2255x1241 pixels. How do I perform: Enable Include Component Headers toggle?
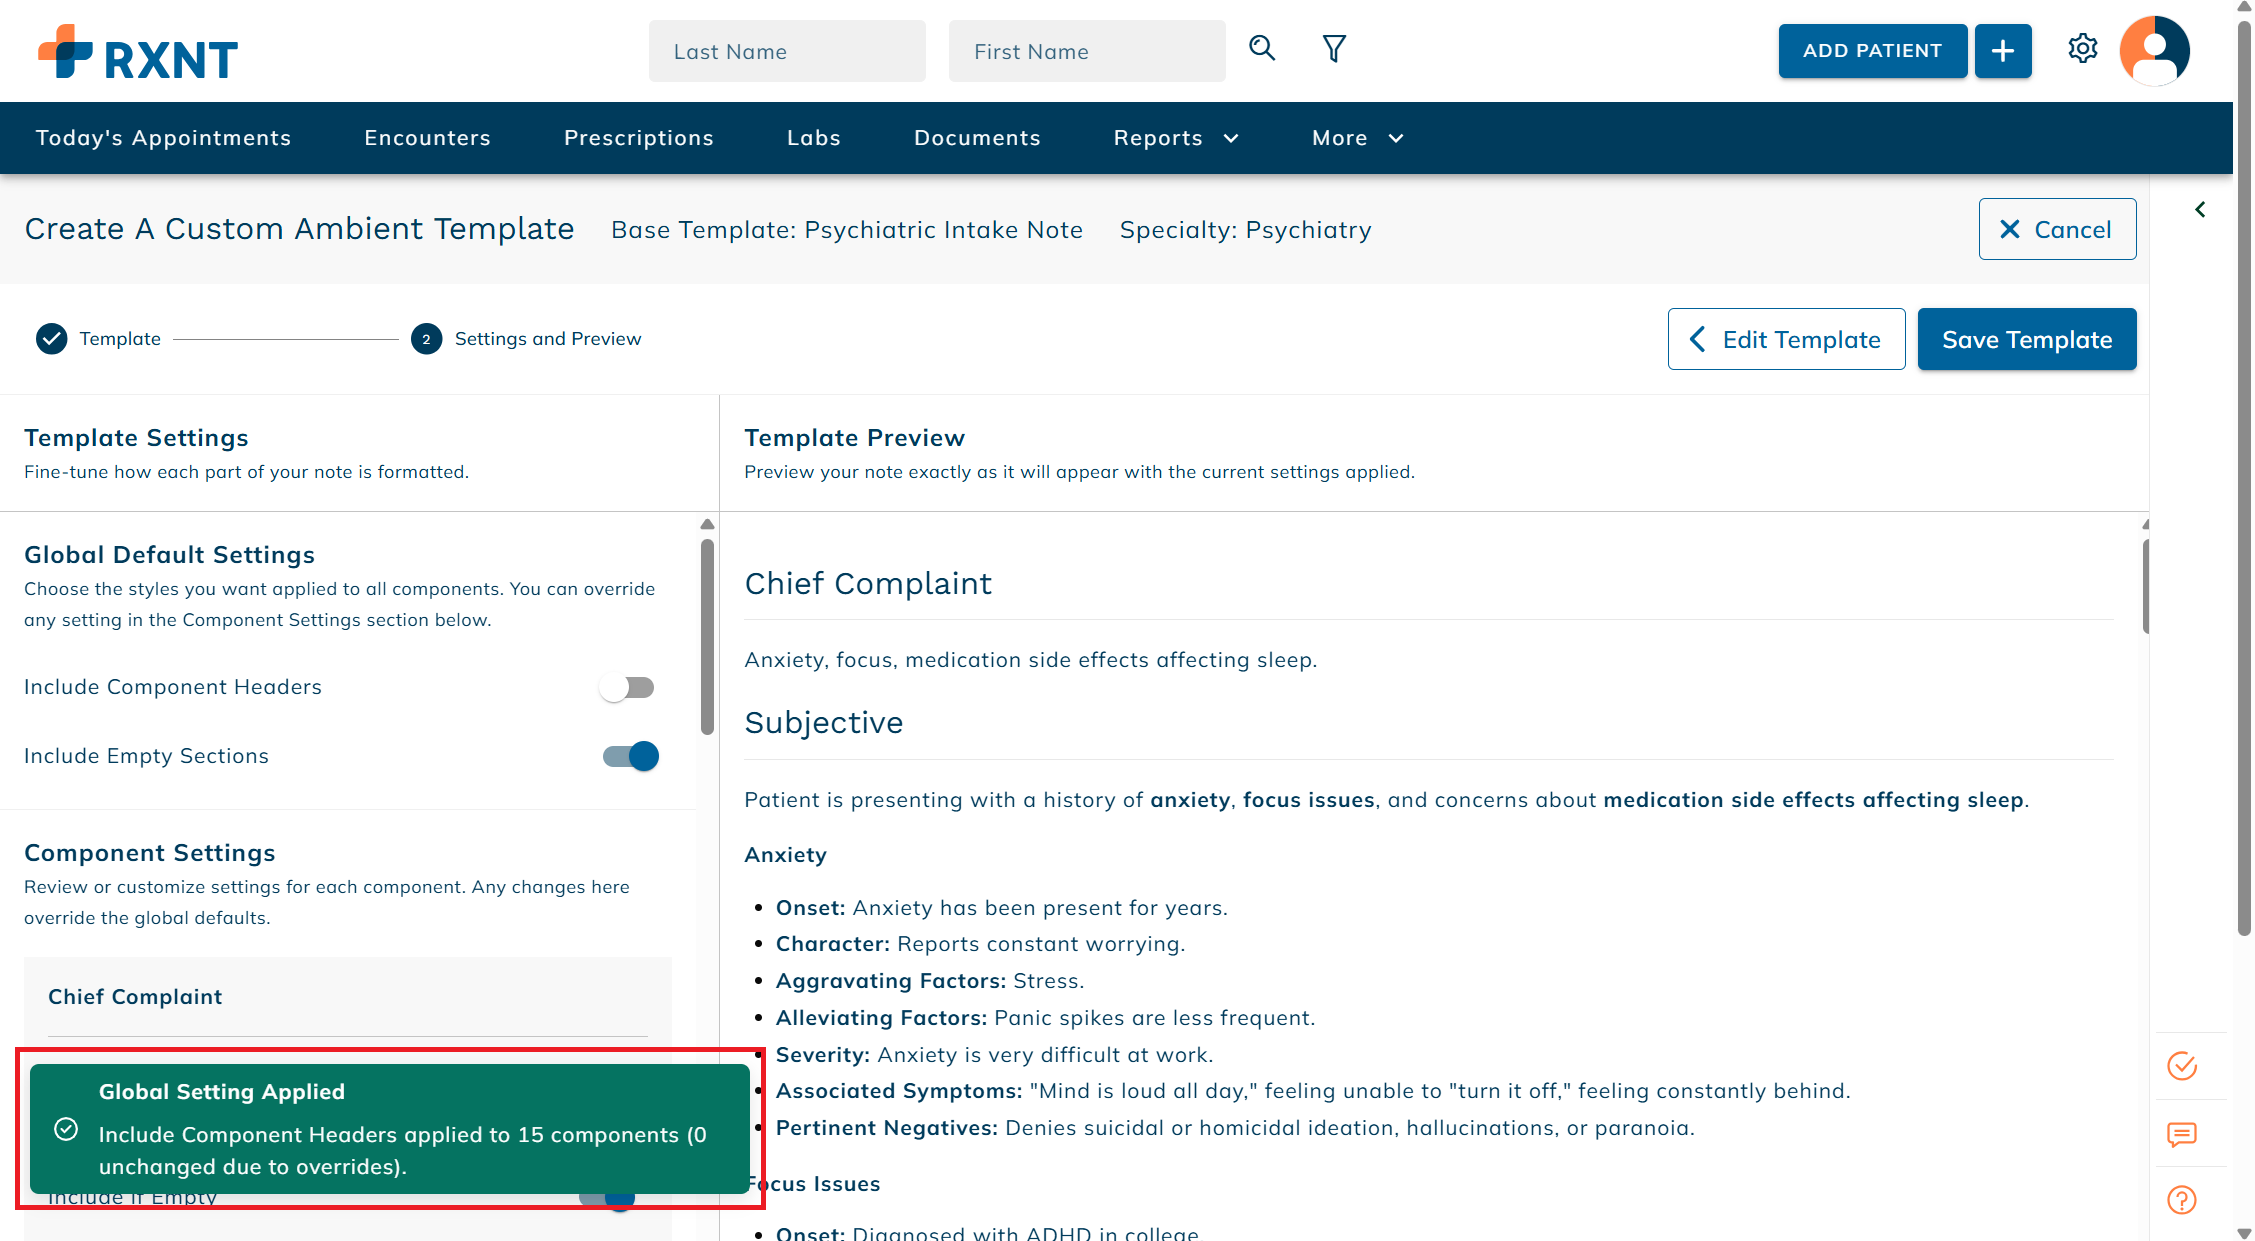coord(628,687)
